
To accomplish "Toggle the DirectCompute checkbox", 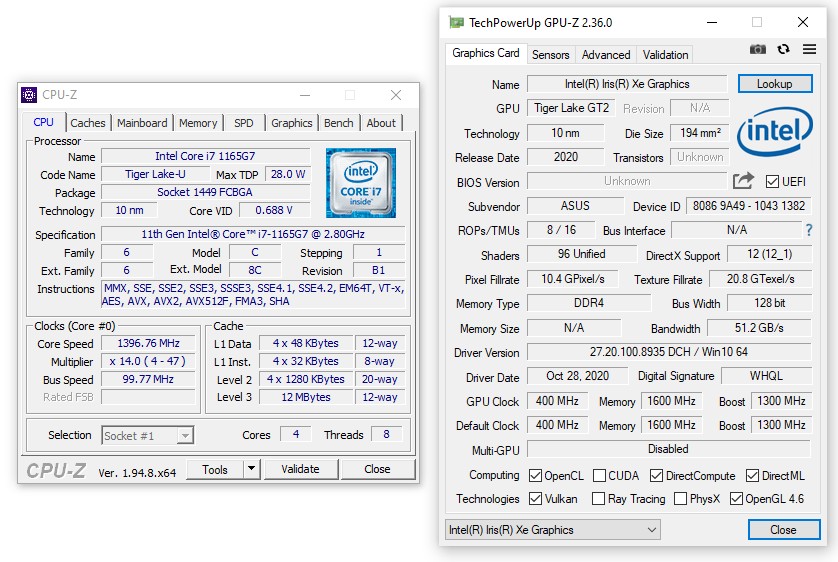I will [656, 475].
